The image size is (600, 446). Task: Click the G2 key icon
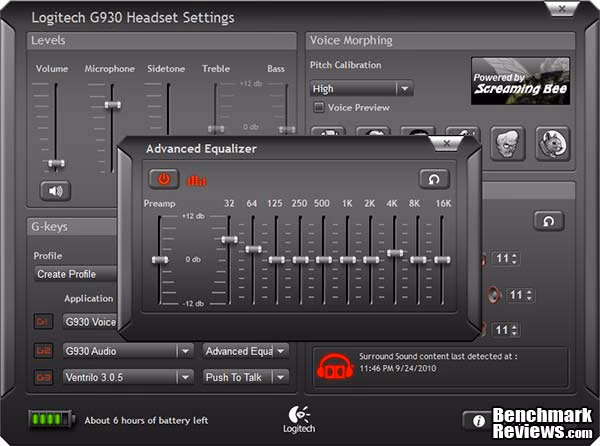pyautogui.click(x=43, y=350)
